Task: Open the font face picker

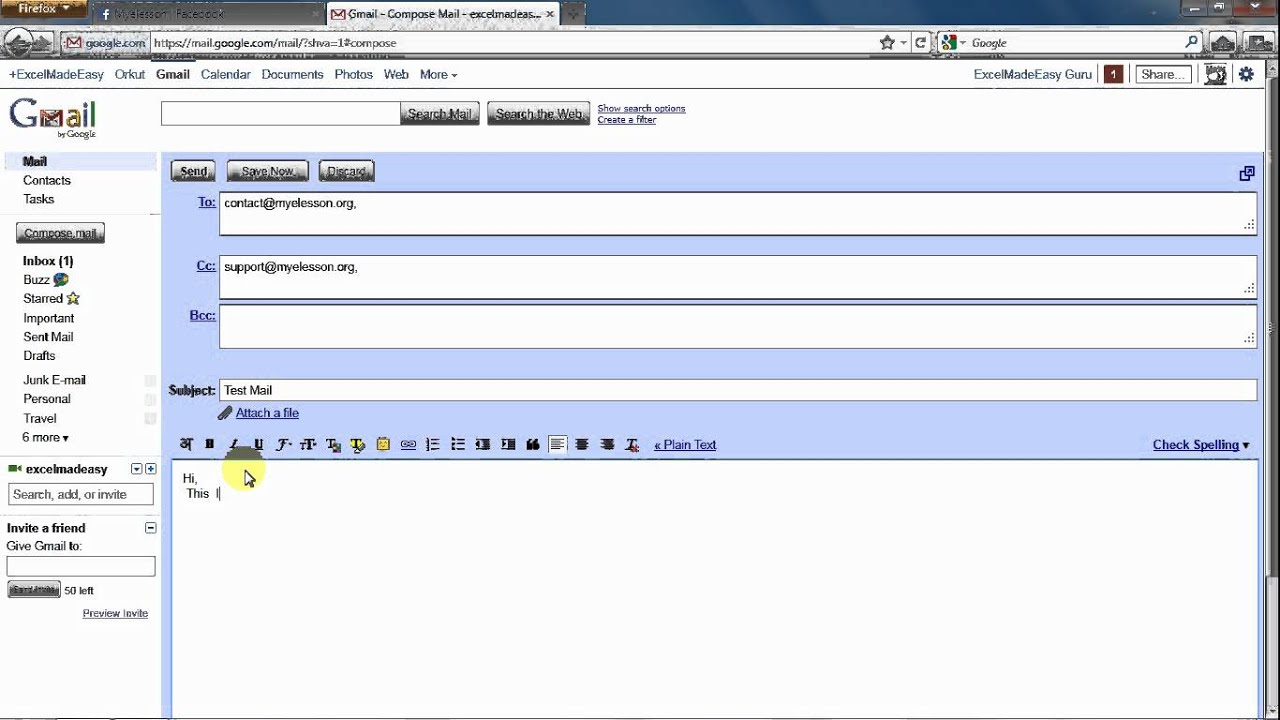Action: (x=283, y=445)
